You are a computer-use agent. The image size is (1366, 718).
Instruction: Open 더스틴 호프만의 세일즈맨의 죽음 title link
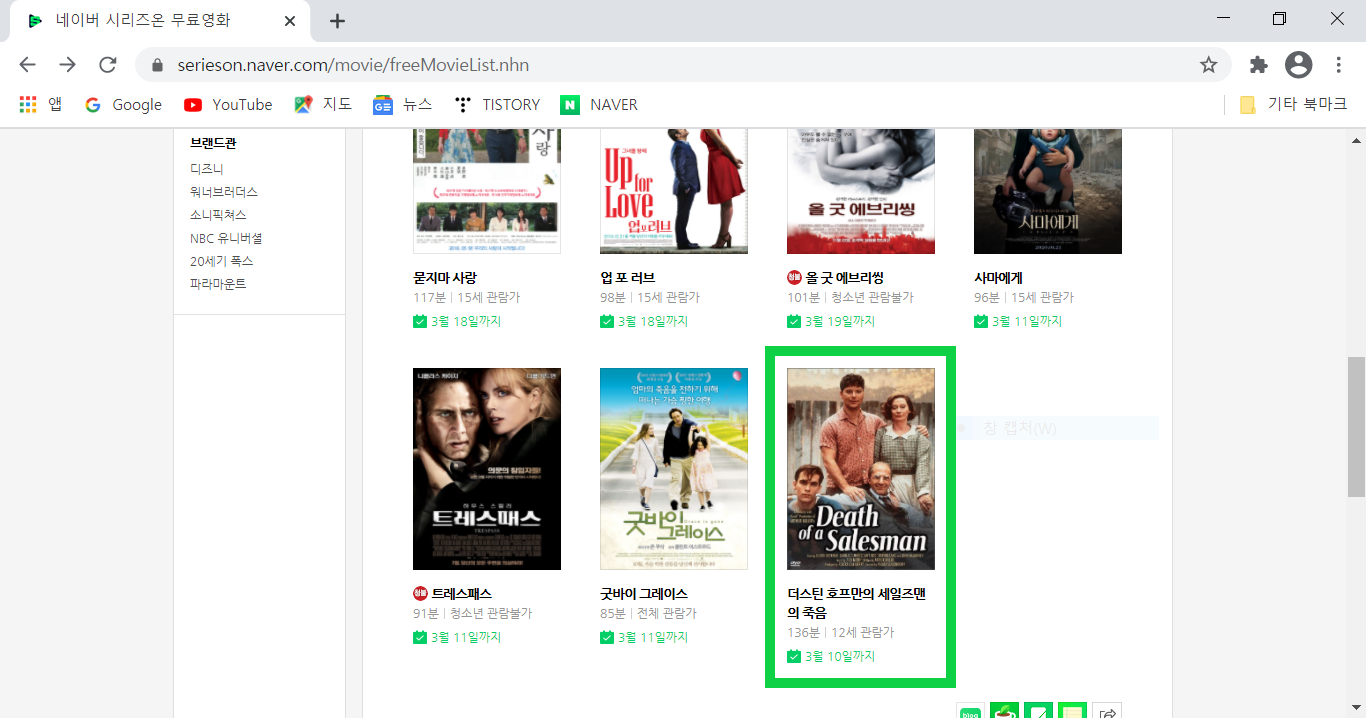pyautogui.click(x=857, y=603)
